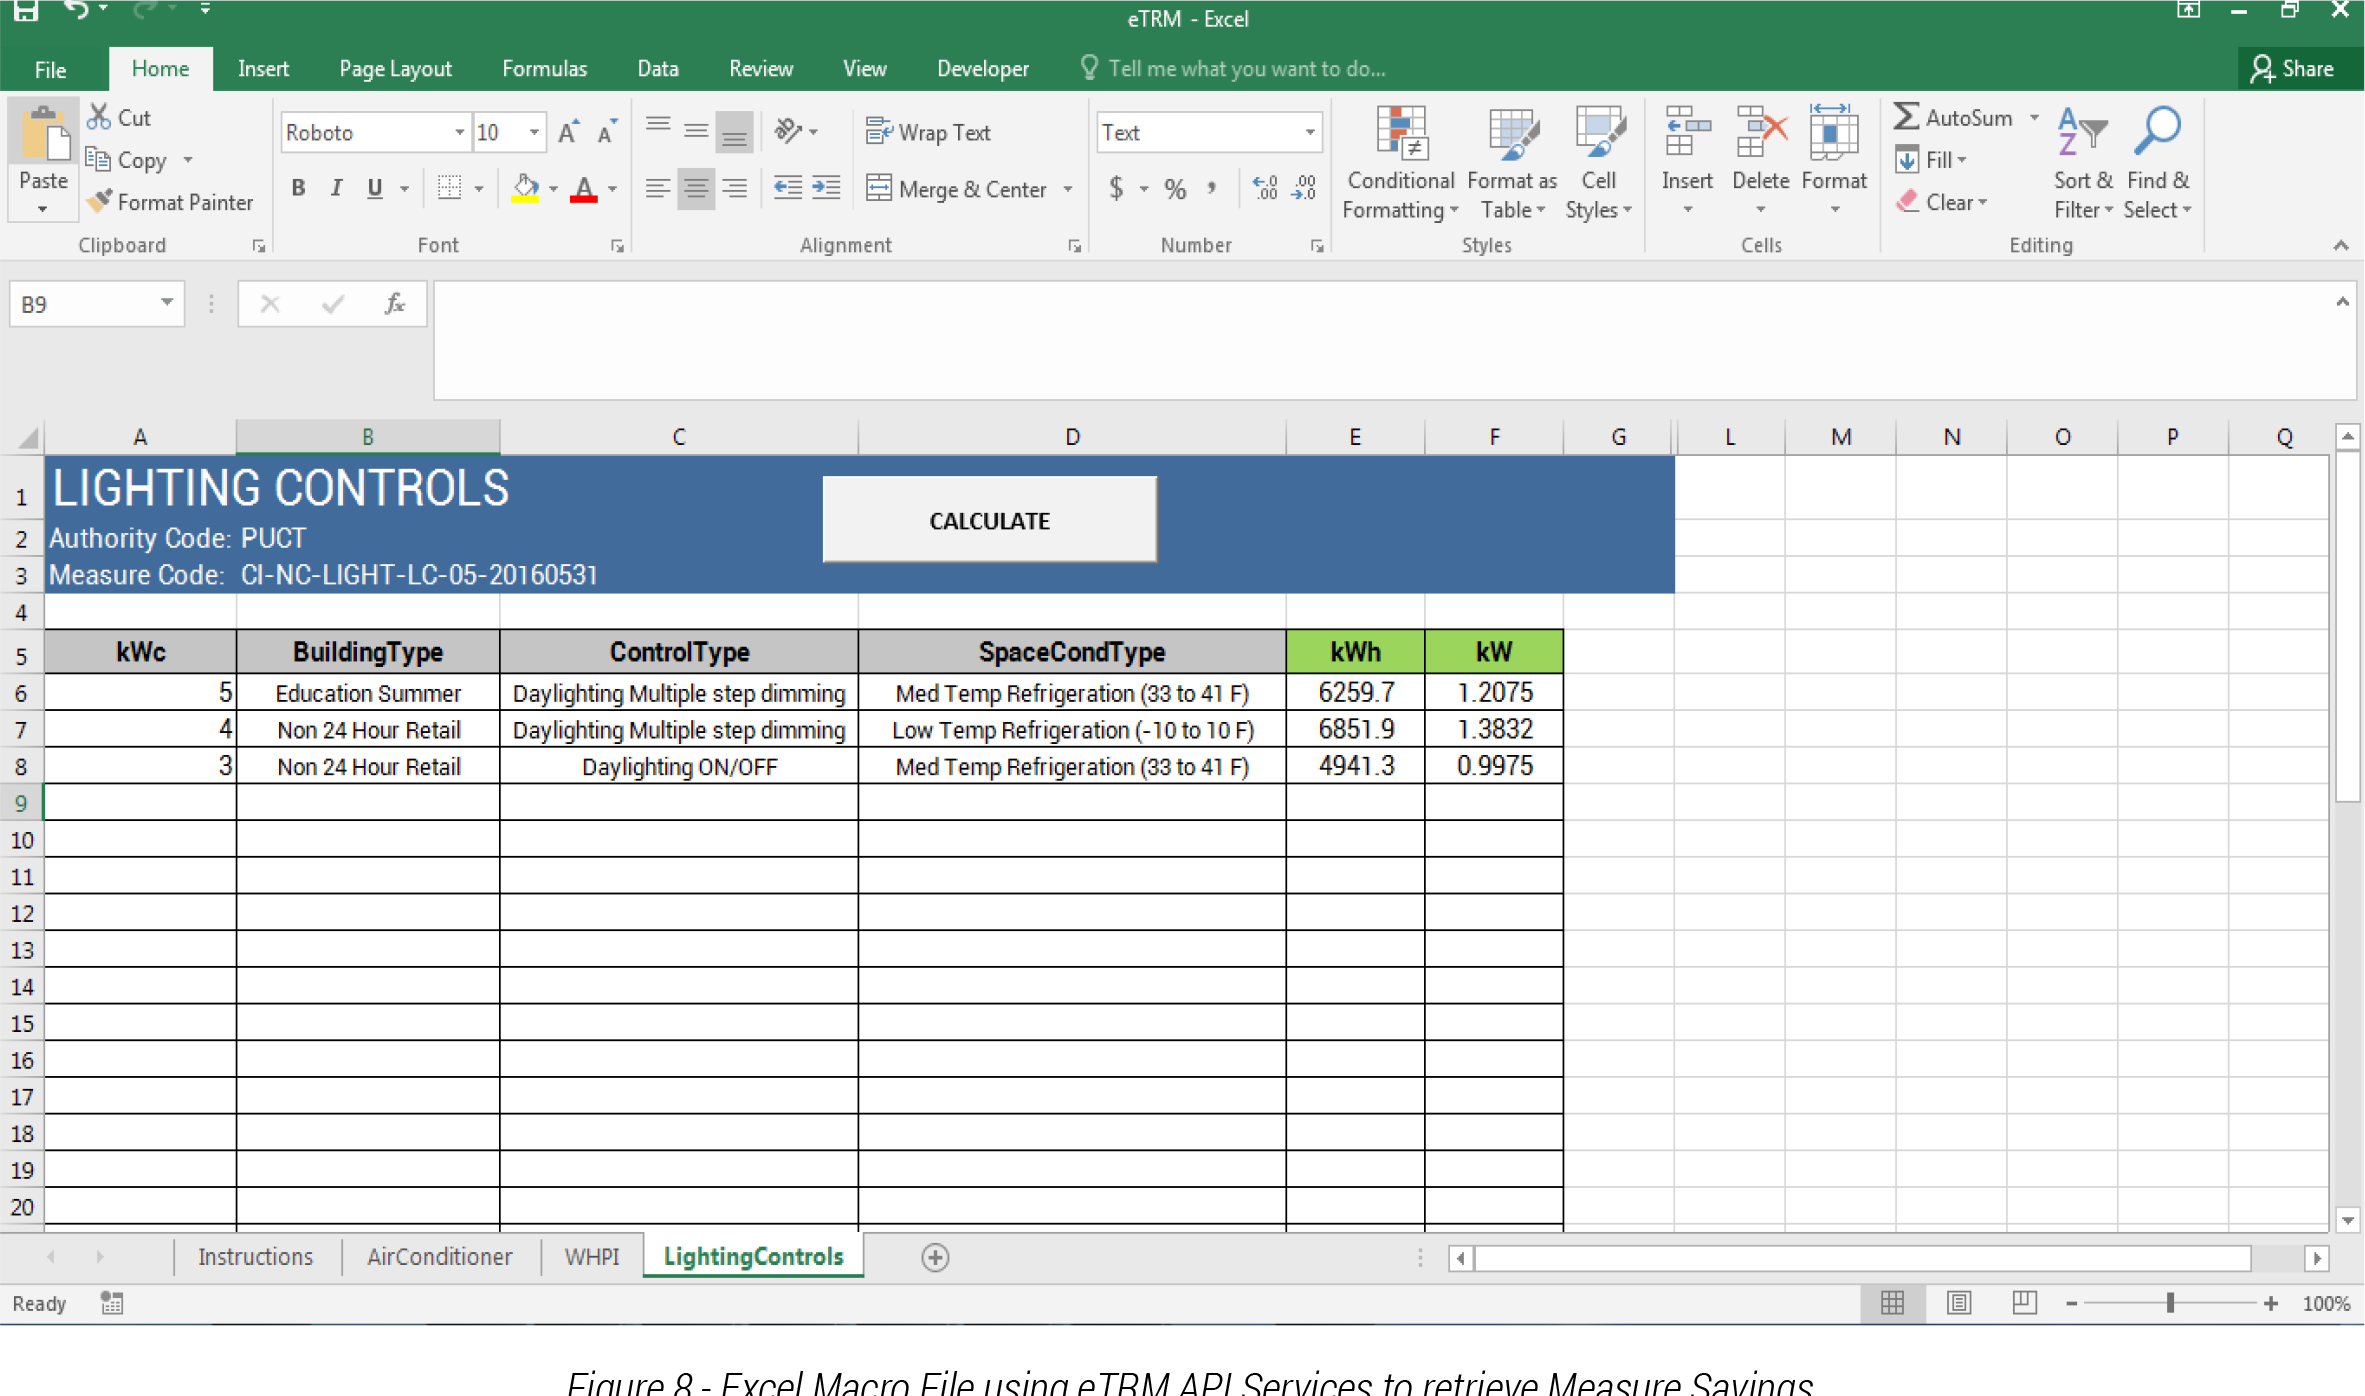Open Conditional Formatting
The width and height of the screenshot is (2365, 1396).
(x=1400, y=163)
